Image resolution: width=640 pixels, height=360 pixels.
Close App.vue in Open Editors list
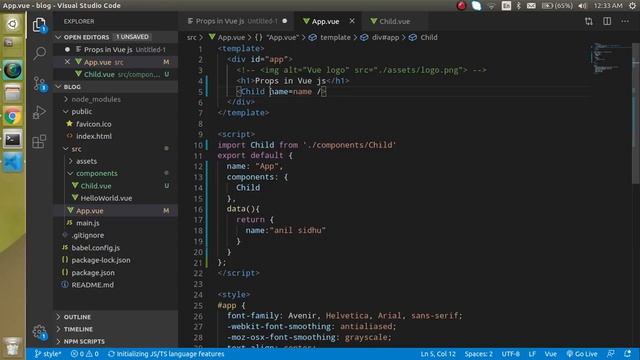click(67, 62)
